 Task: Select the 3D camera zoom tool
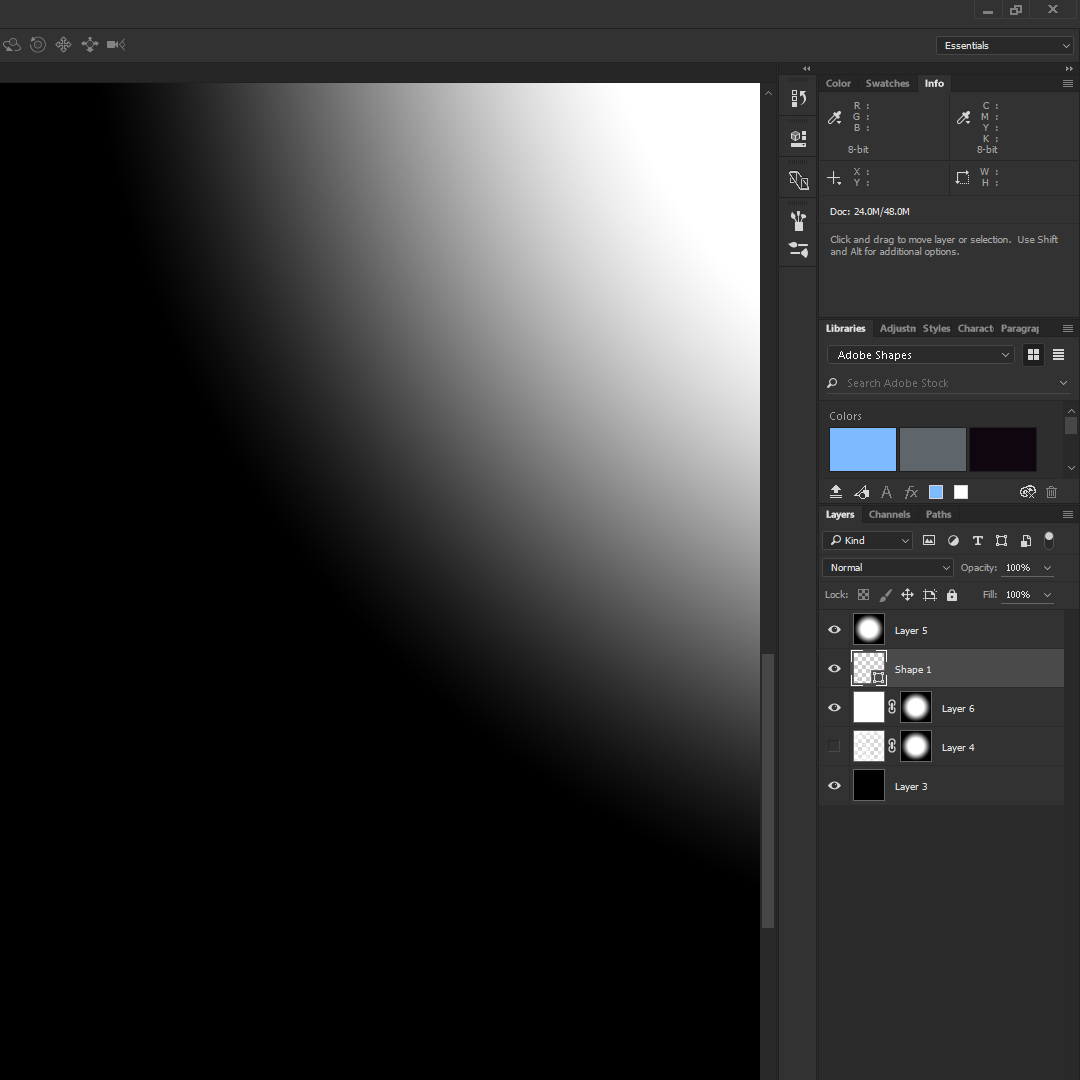point(115,44)
